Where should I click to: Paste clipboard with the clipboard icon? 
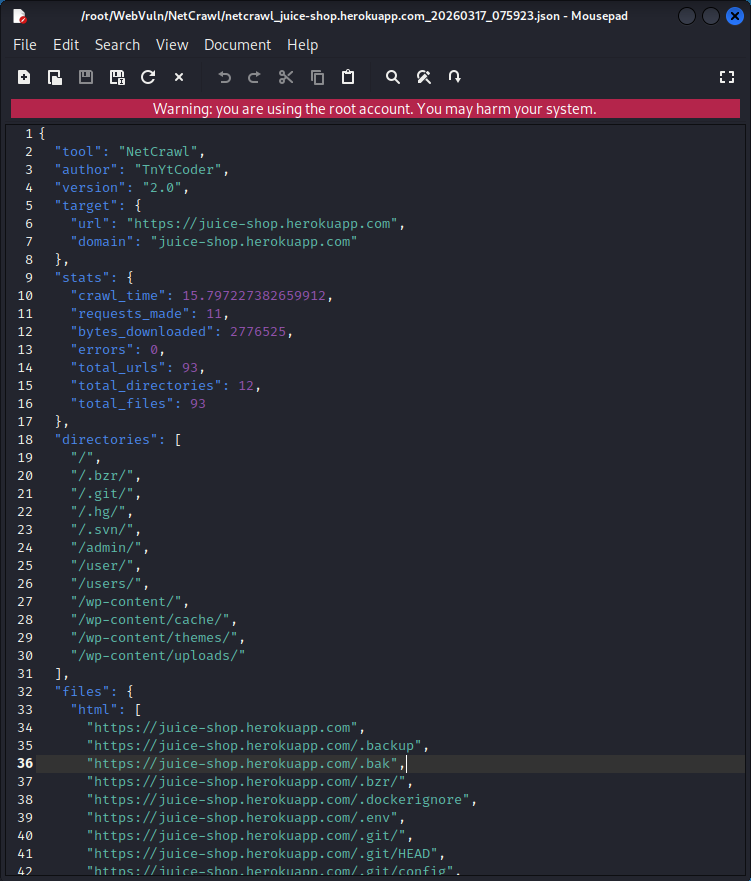[348, 77]
